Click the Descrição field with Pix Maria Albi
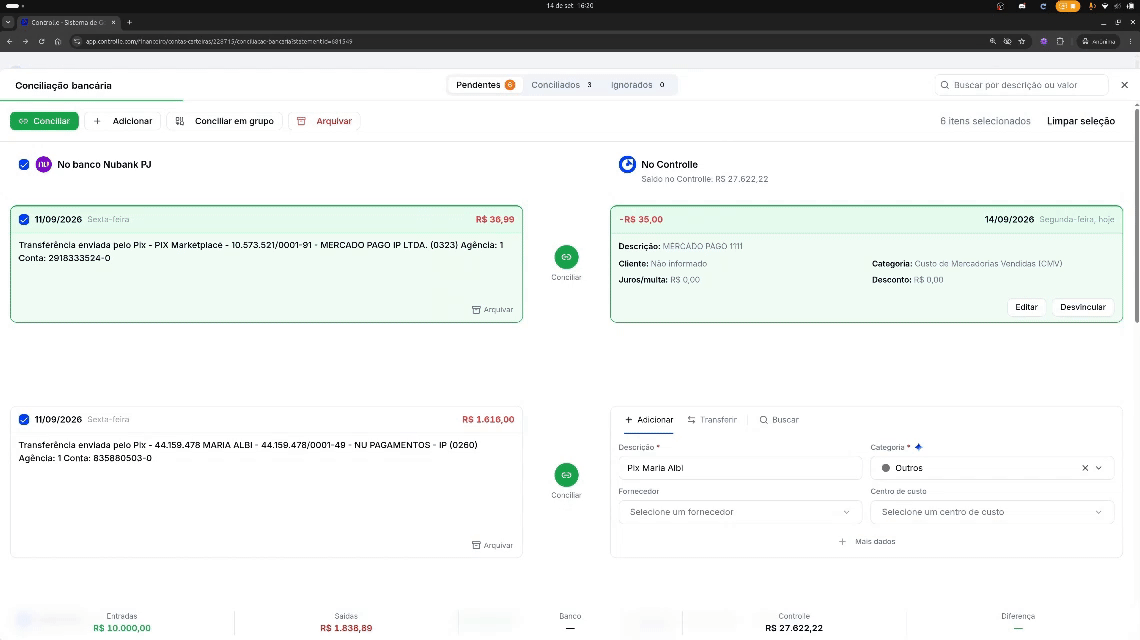1140x640 pixels. point(739,468)
